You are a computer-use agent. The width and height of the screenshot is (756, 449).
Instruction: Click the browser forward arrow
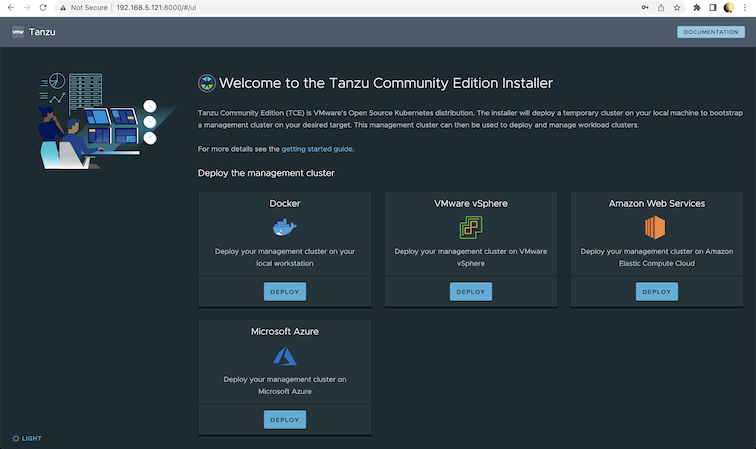27,8
